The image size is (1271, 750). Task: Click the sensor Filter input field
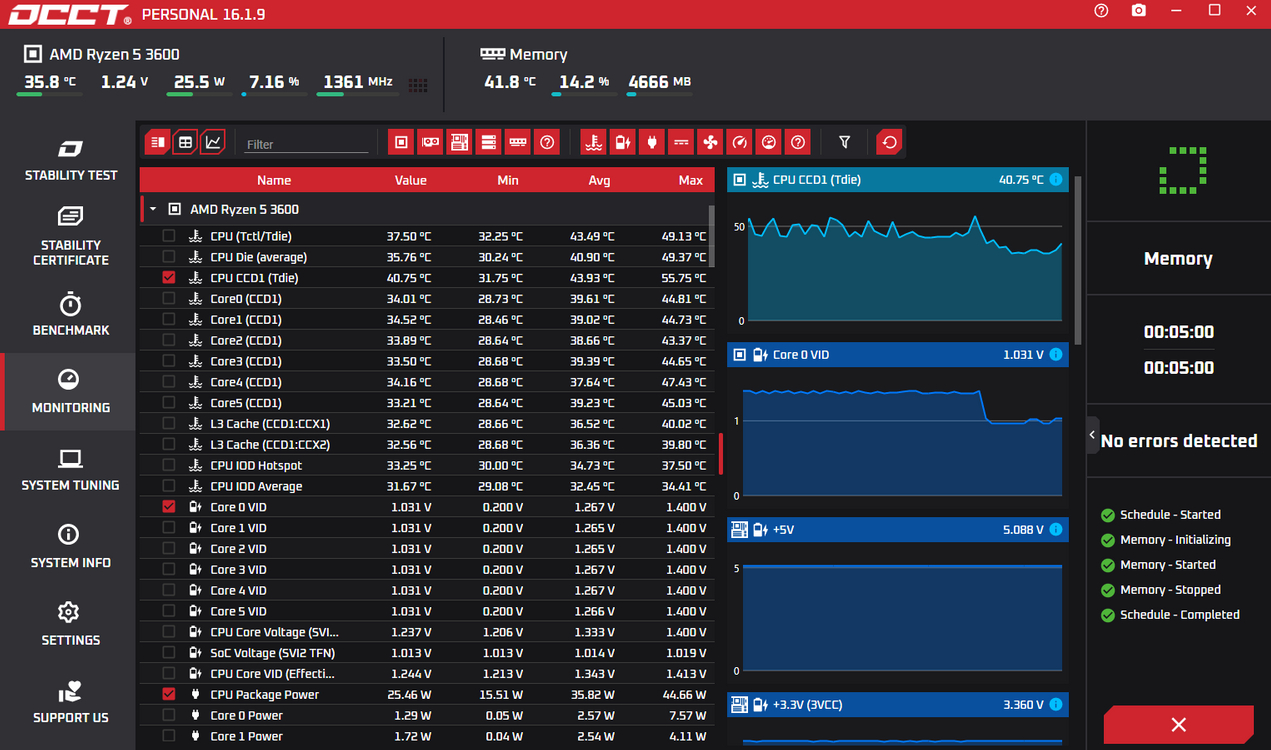(x=306, y=144)
